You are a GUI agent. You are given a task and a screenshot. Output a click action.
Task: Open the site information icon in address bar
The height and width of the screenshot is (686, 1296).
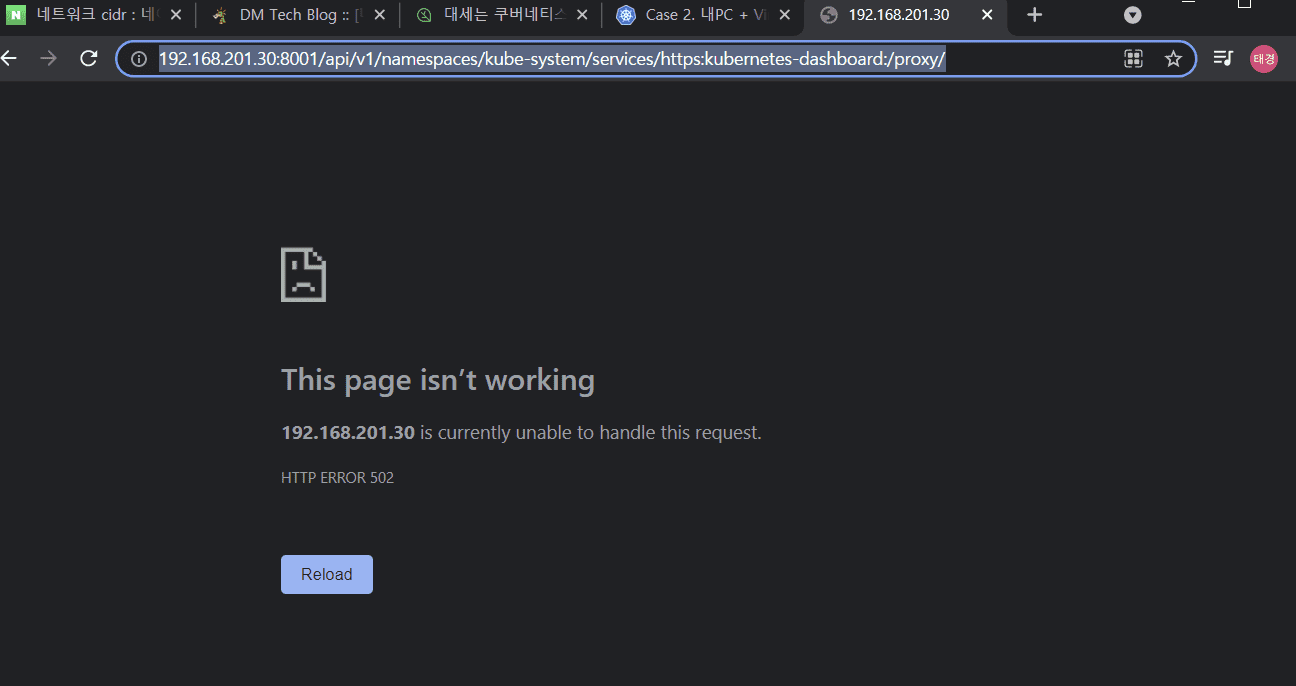coord(139,59)
